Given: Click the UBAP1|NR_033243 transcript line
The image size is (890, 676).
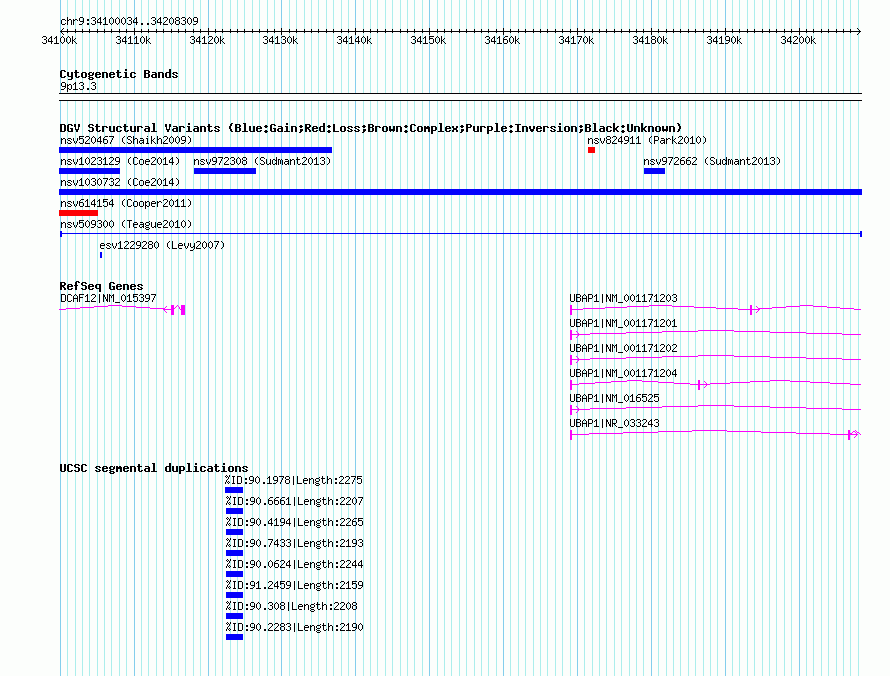Looking at the screenshot, I should [715, 434].
